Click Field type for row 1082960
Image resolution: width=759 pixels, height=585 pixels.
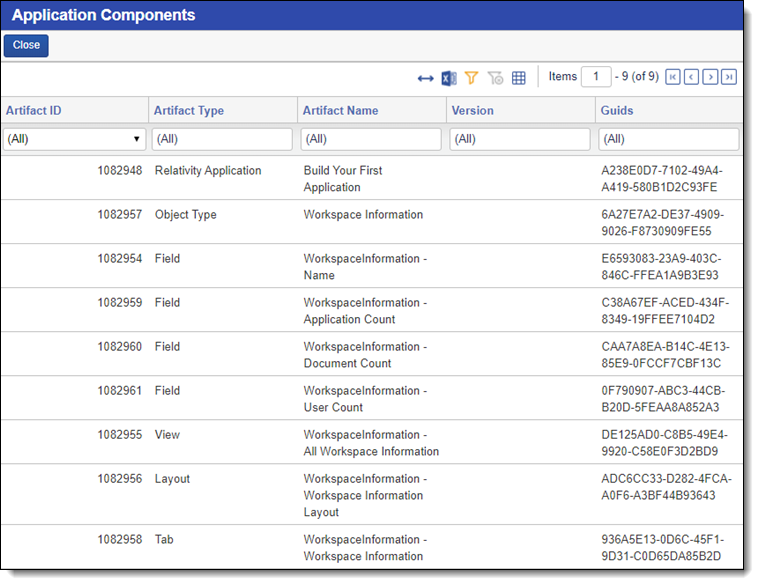coord(167,347)
